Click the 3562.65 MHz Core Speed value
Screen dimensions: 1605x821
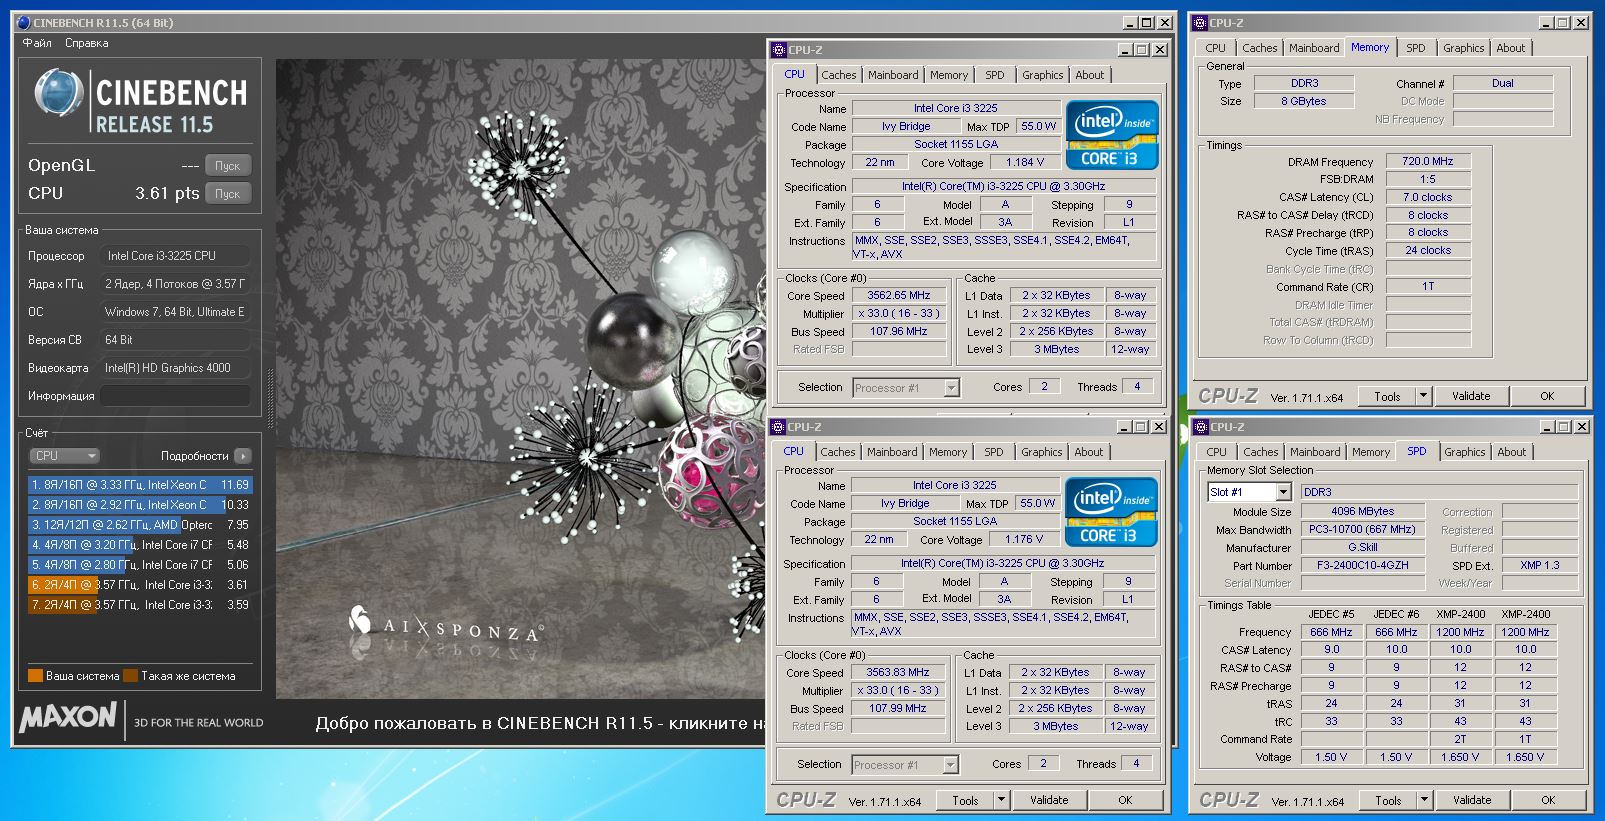tap(899, 296)
